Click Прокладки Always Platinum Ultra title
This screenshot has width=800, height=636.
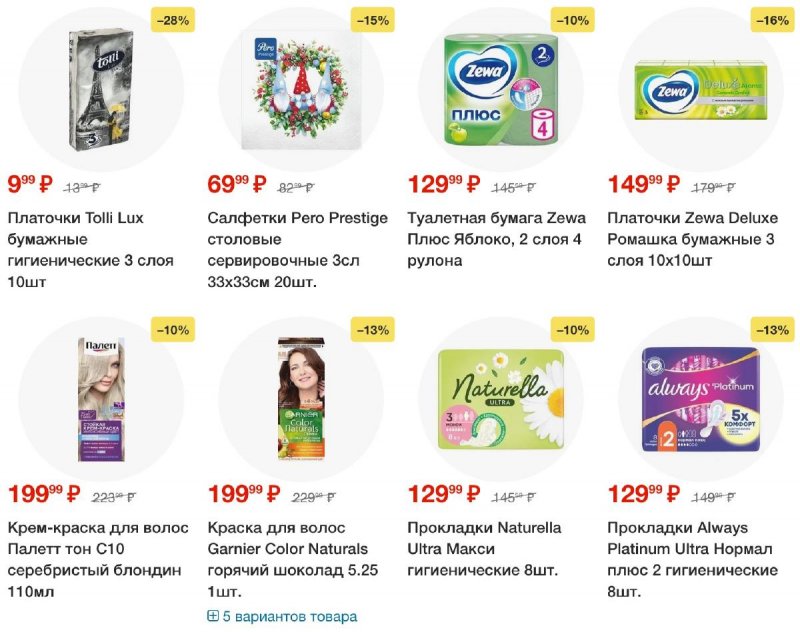pos(693,559)
